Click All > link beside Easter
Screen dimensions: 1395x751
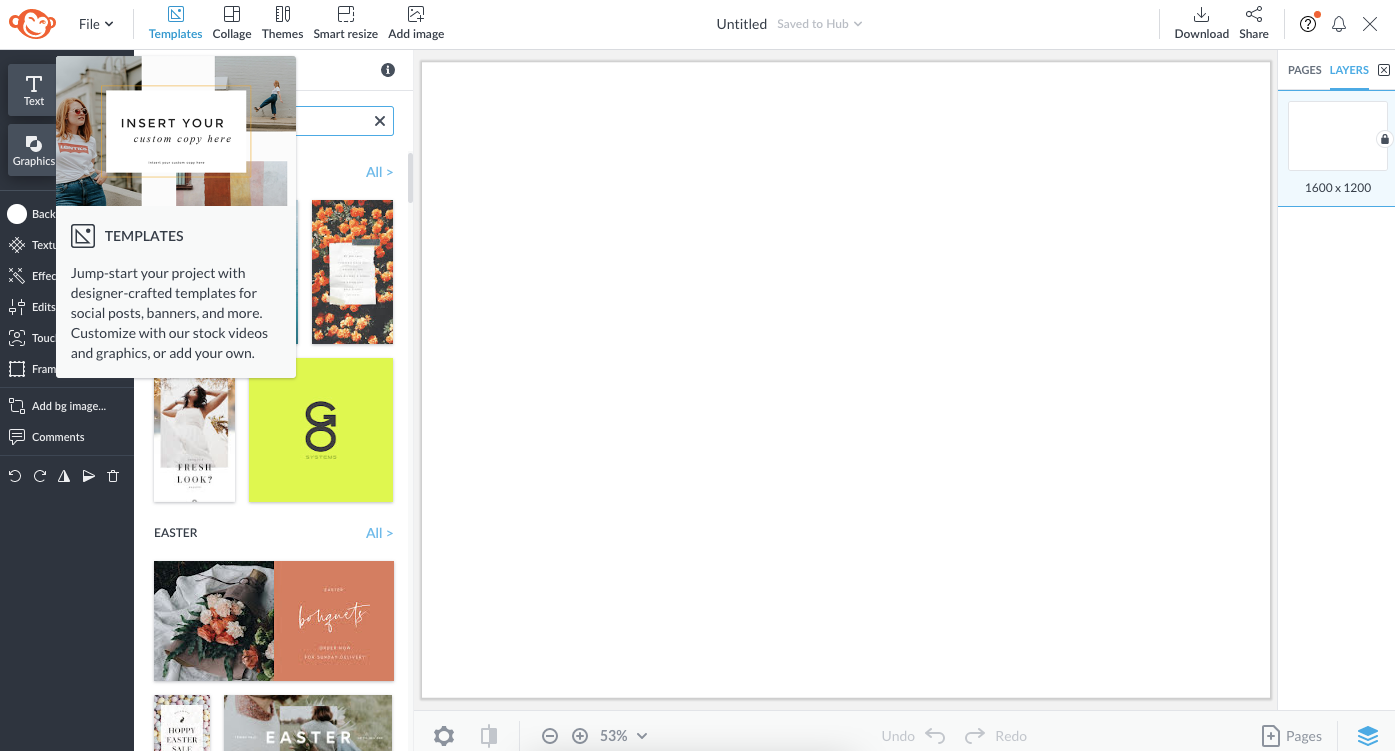[379, 533]
